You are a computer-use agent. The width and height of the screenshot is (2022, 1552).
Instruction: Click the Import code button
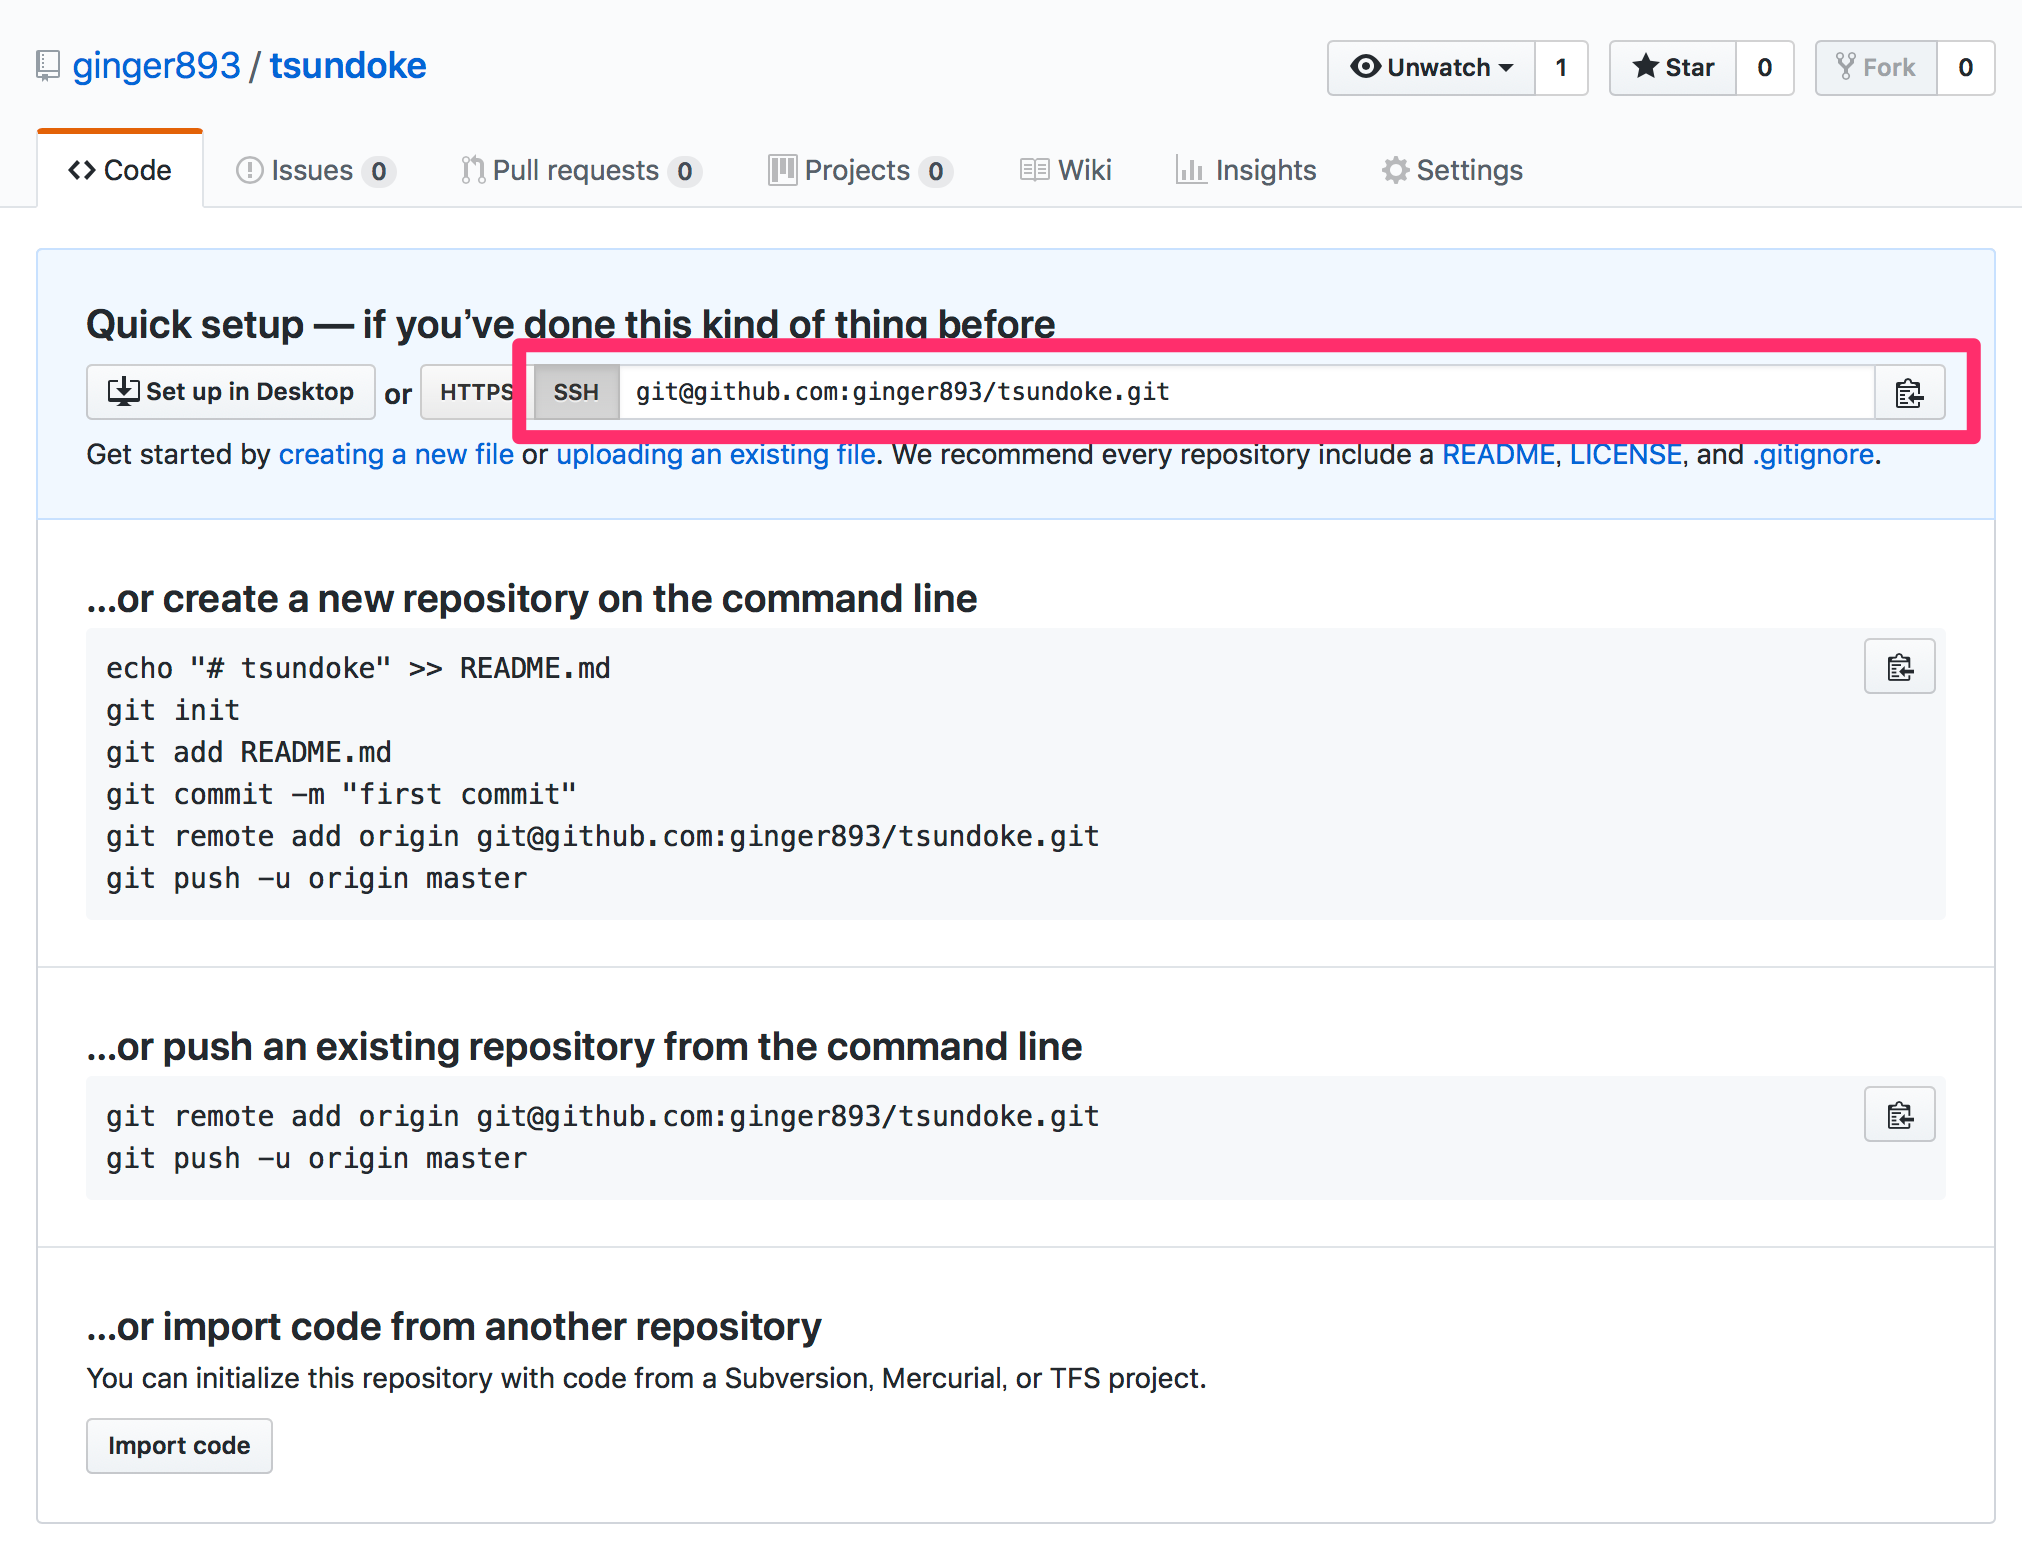click(179, 1446)
